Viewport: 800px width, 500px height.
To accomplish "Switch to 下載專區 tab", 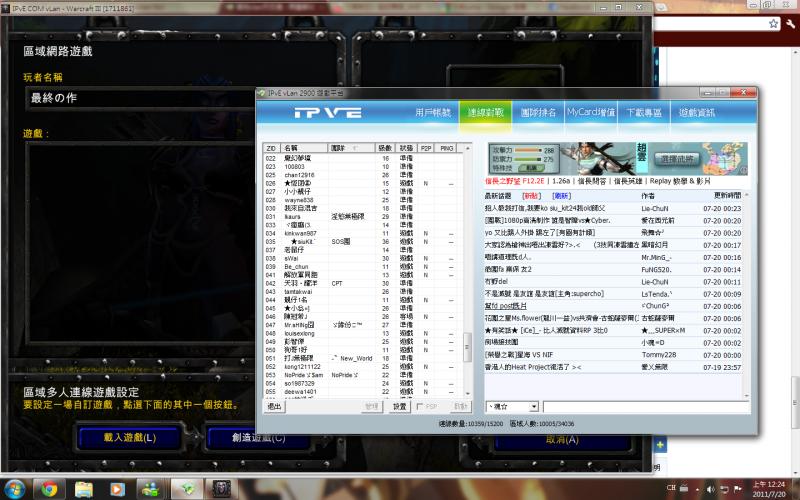I will [643, 113].
